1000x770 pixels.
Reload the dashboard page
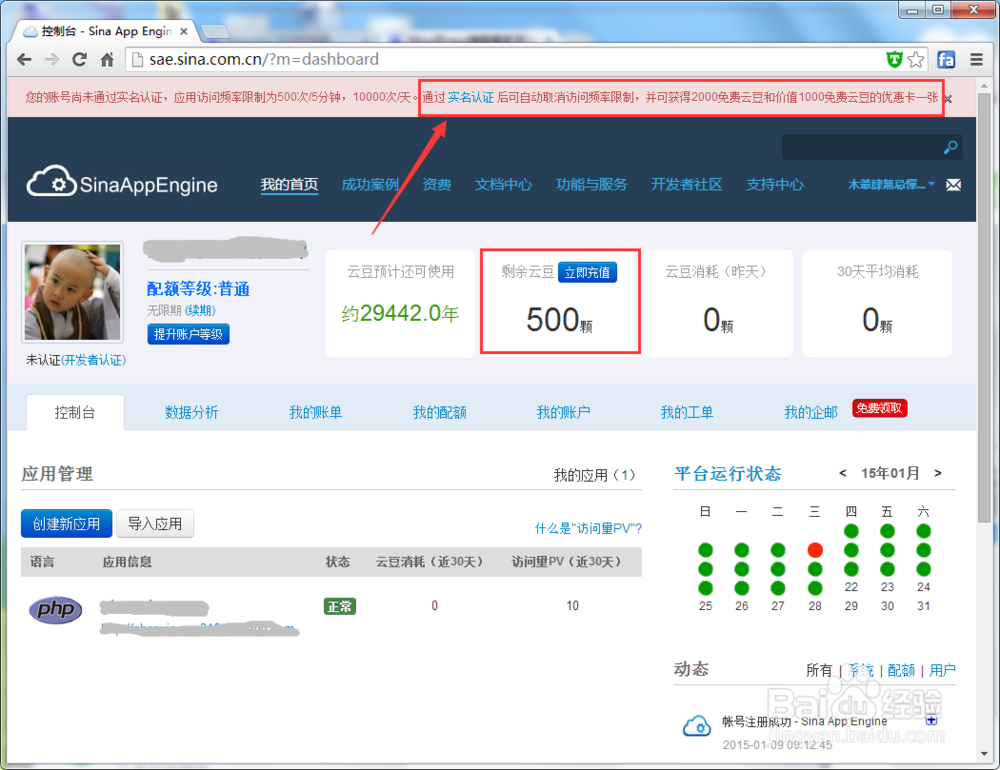pyautogui.click(x=80, y=59)
